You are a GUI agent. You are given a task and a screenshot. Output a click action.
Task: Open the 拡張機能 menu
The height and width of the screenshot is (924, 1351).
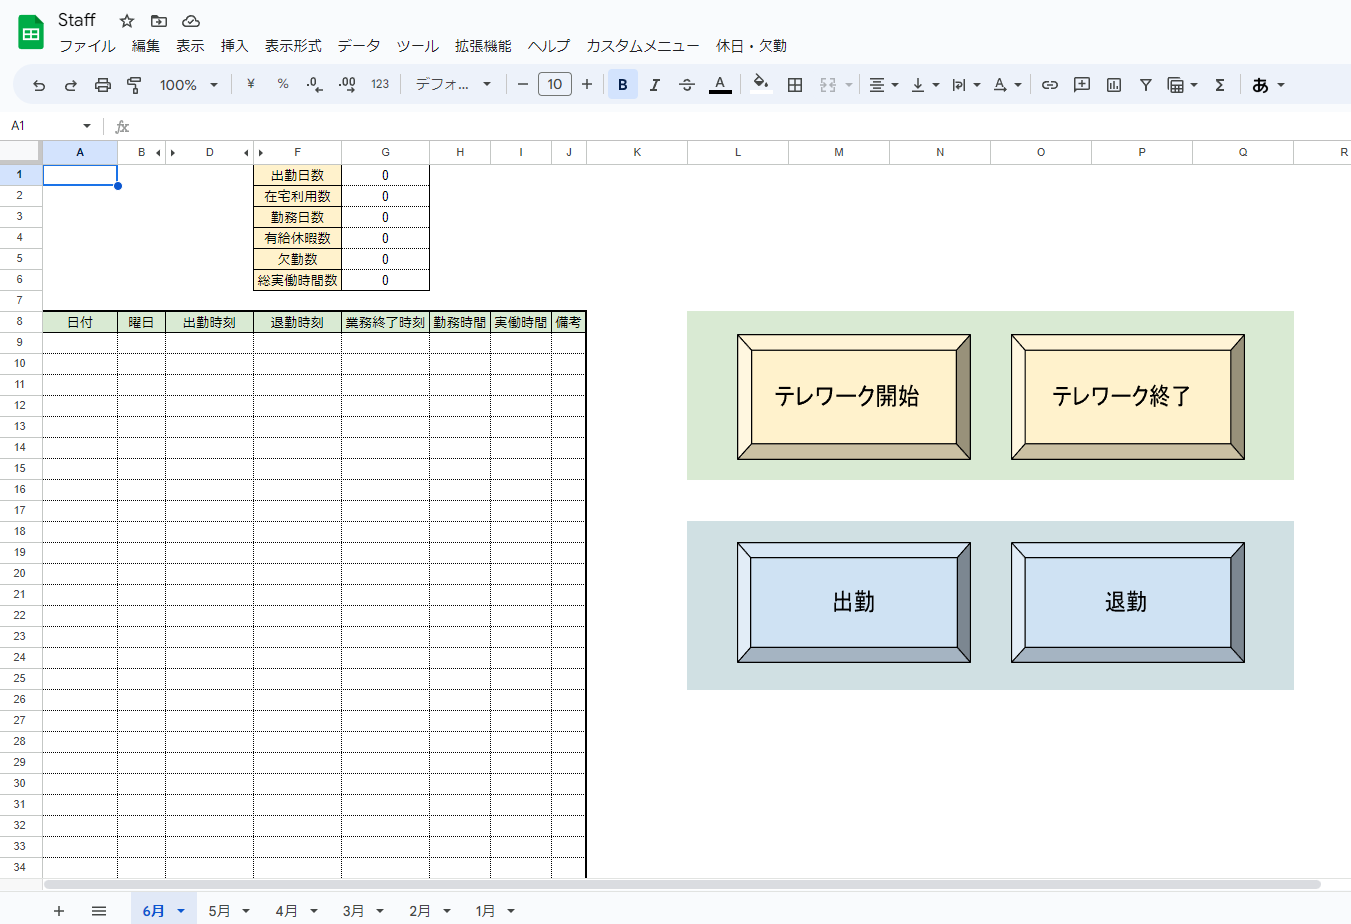[484, 46]
